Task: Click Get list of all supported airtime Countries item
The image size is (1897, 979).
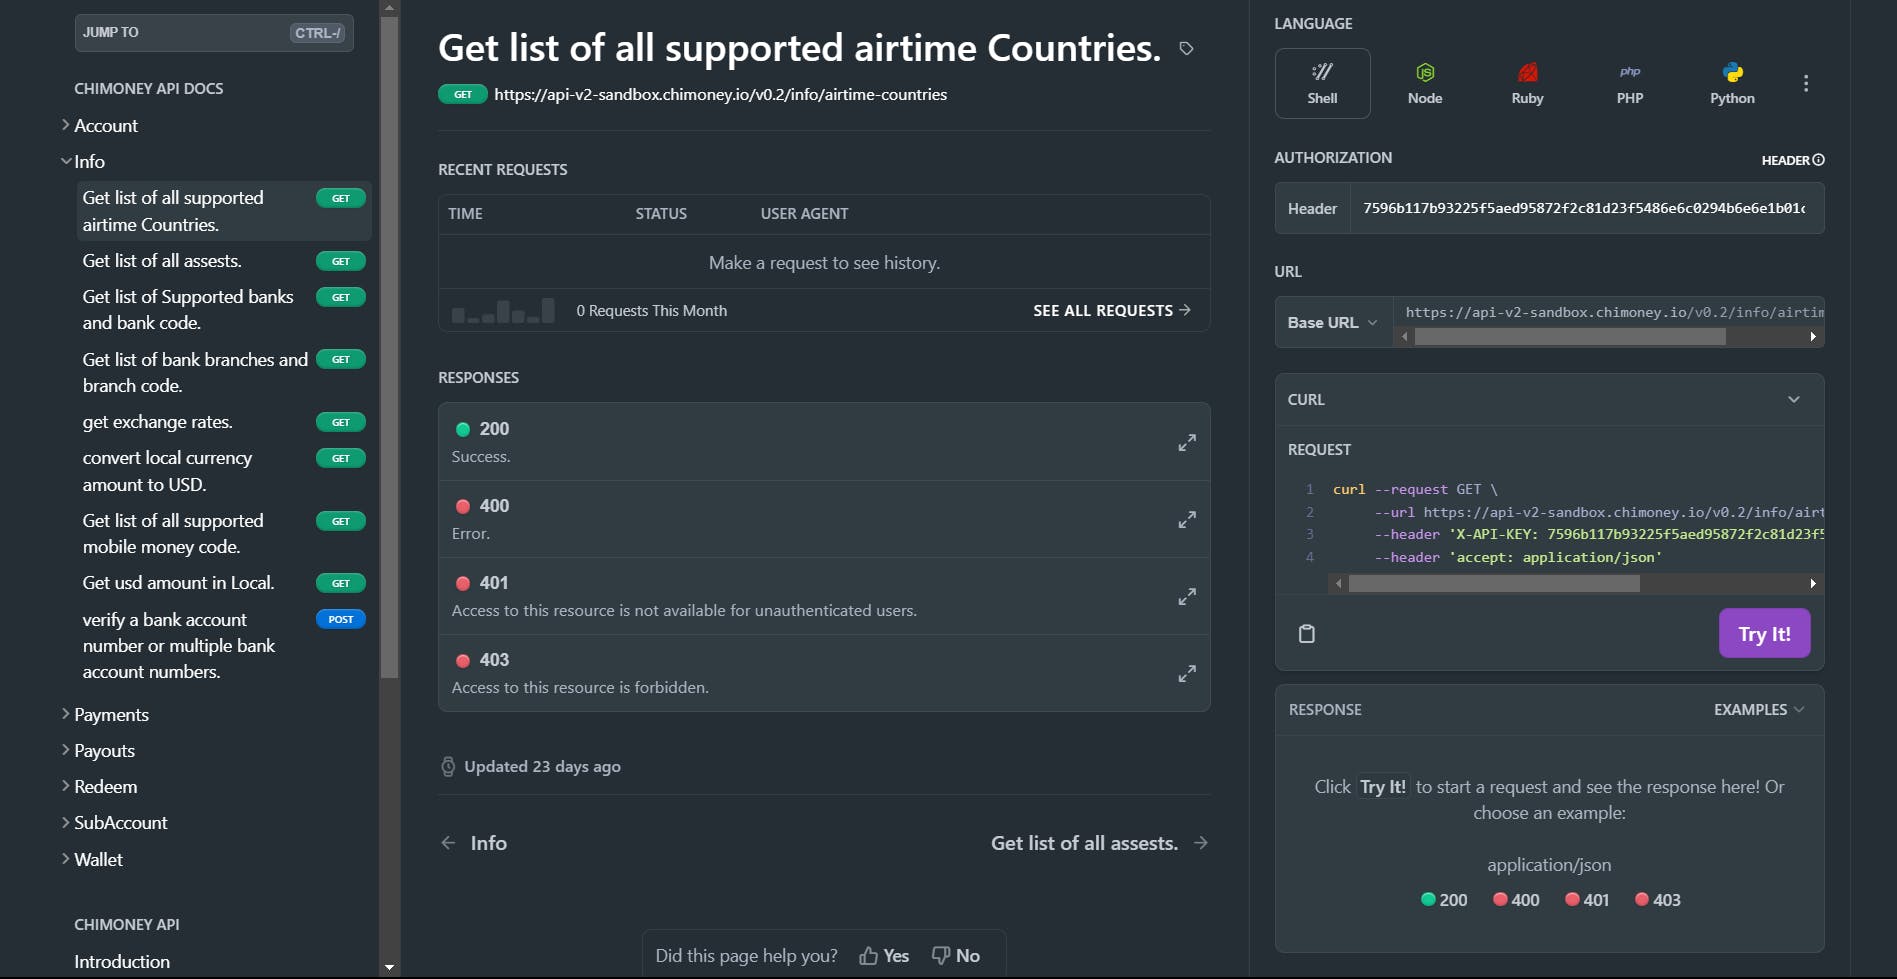Action: (x=223, y=211)
